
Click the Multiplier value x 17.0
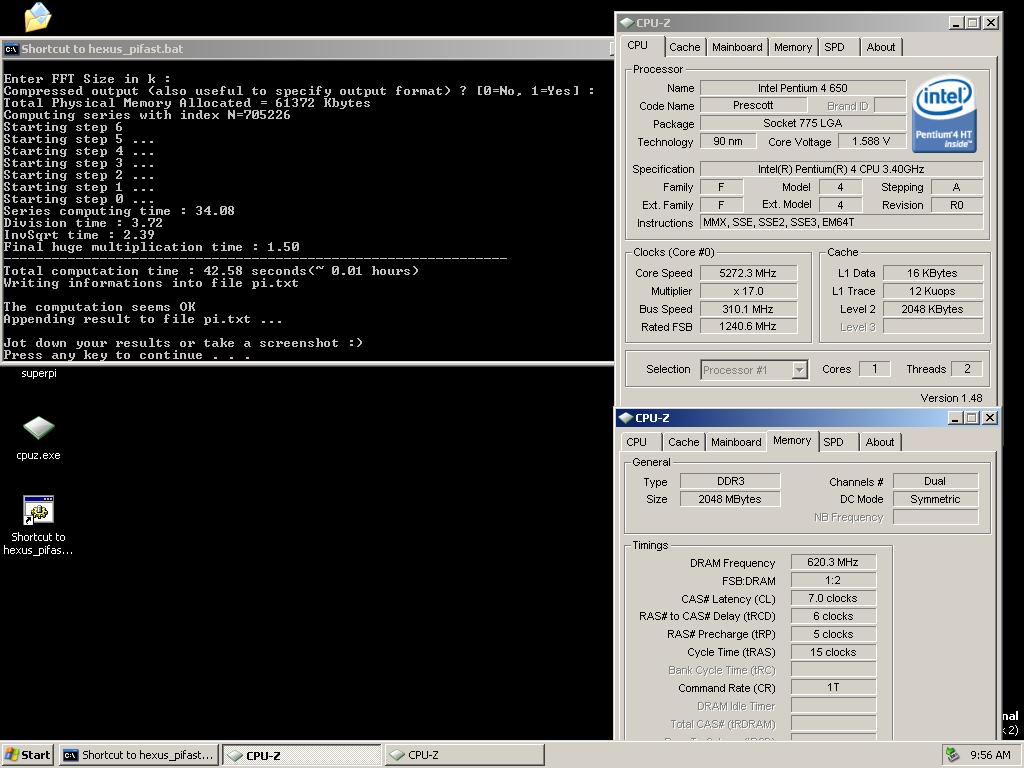(x=748, y=291)
